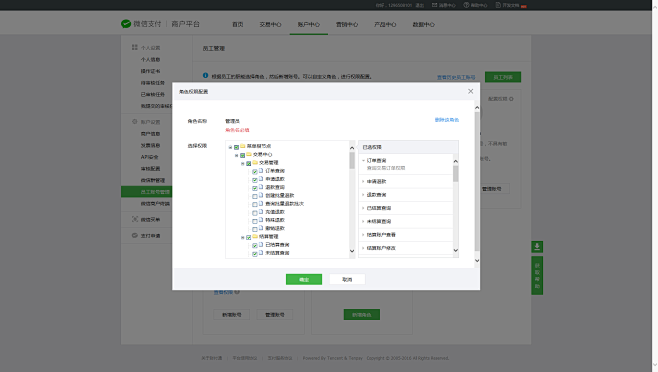Check the 查询批量退款批次 checkbox

click(255, 204)
